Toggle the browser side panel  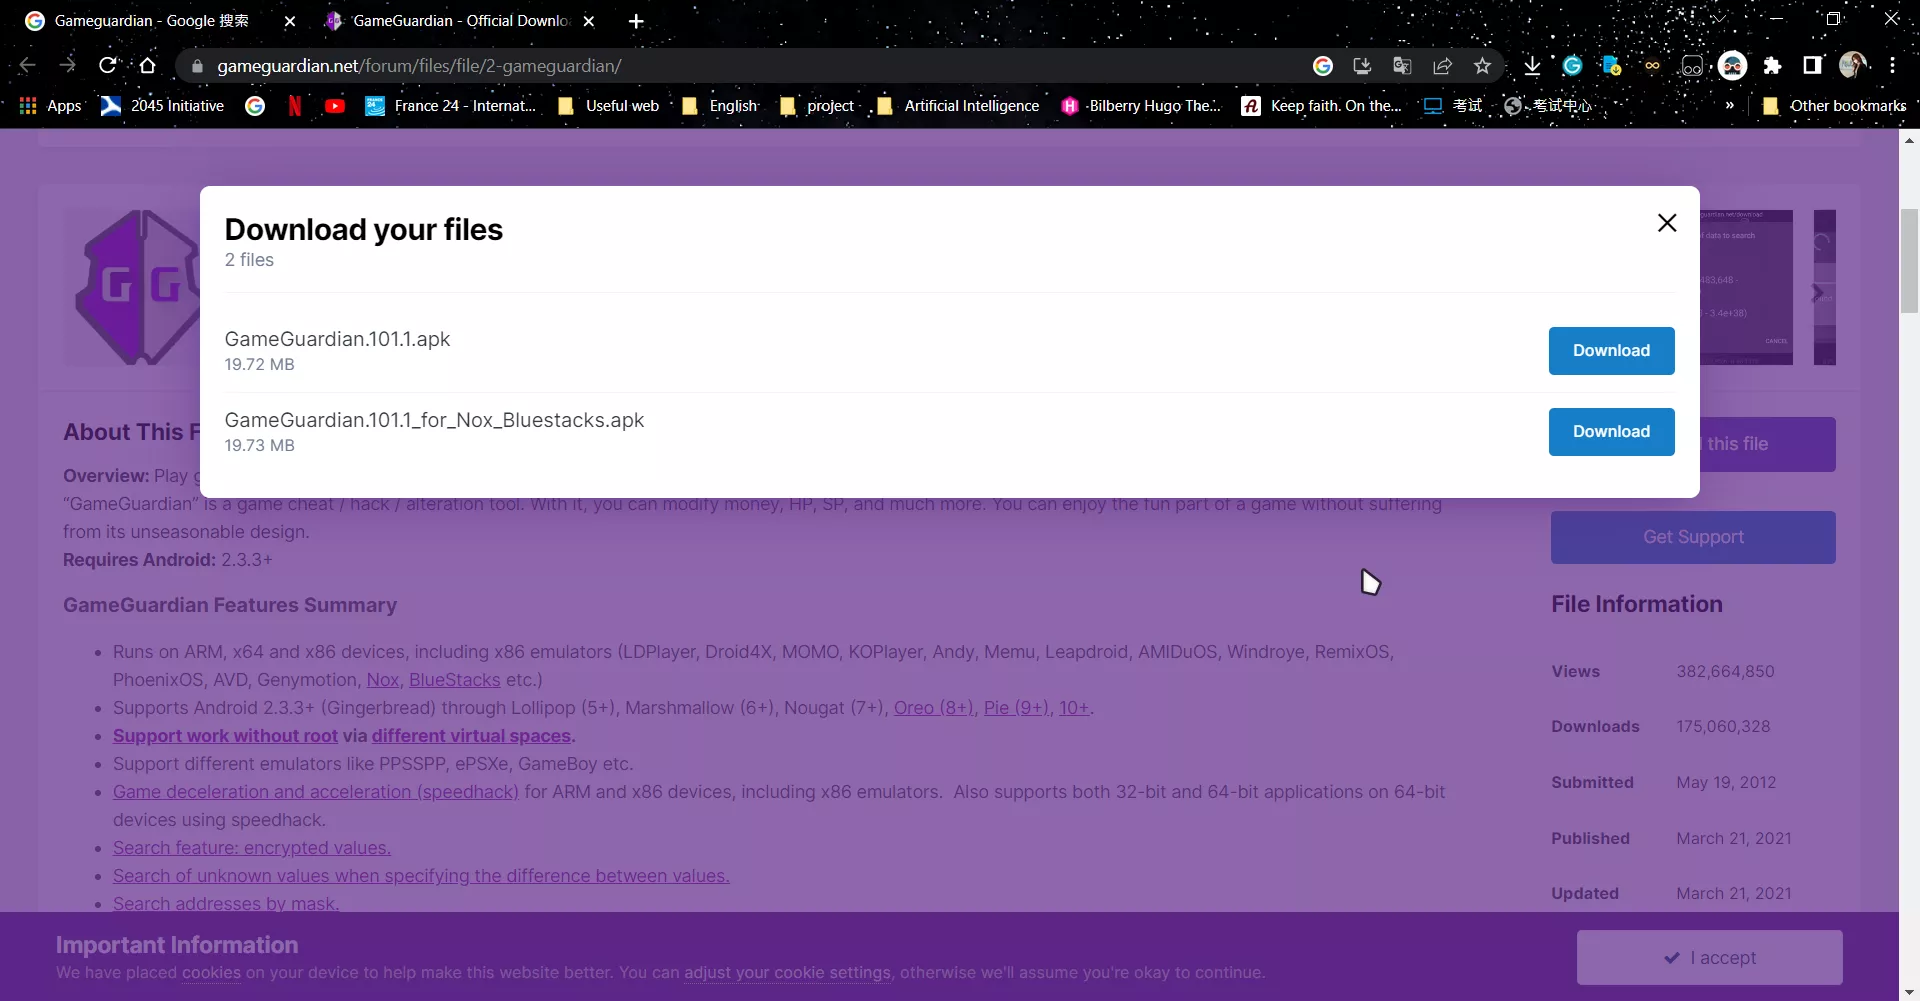click(1812, 66)
